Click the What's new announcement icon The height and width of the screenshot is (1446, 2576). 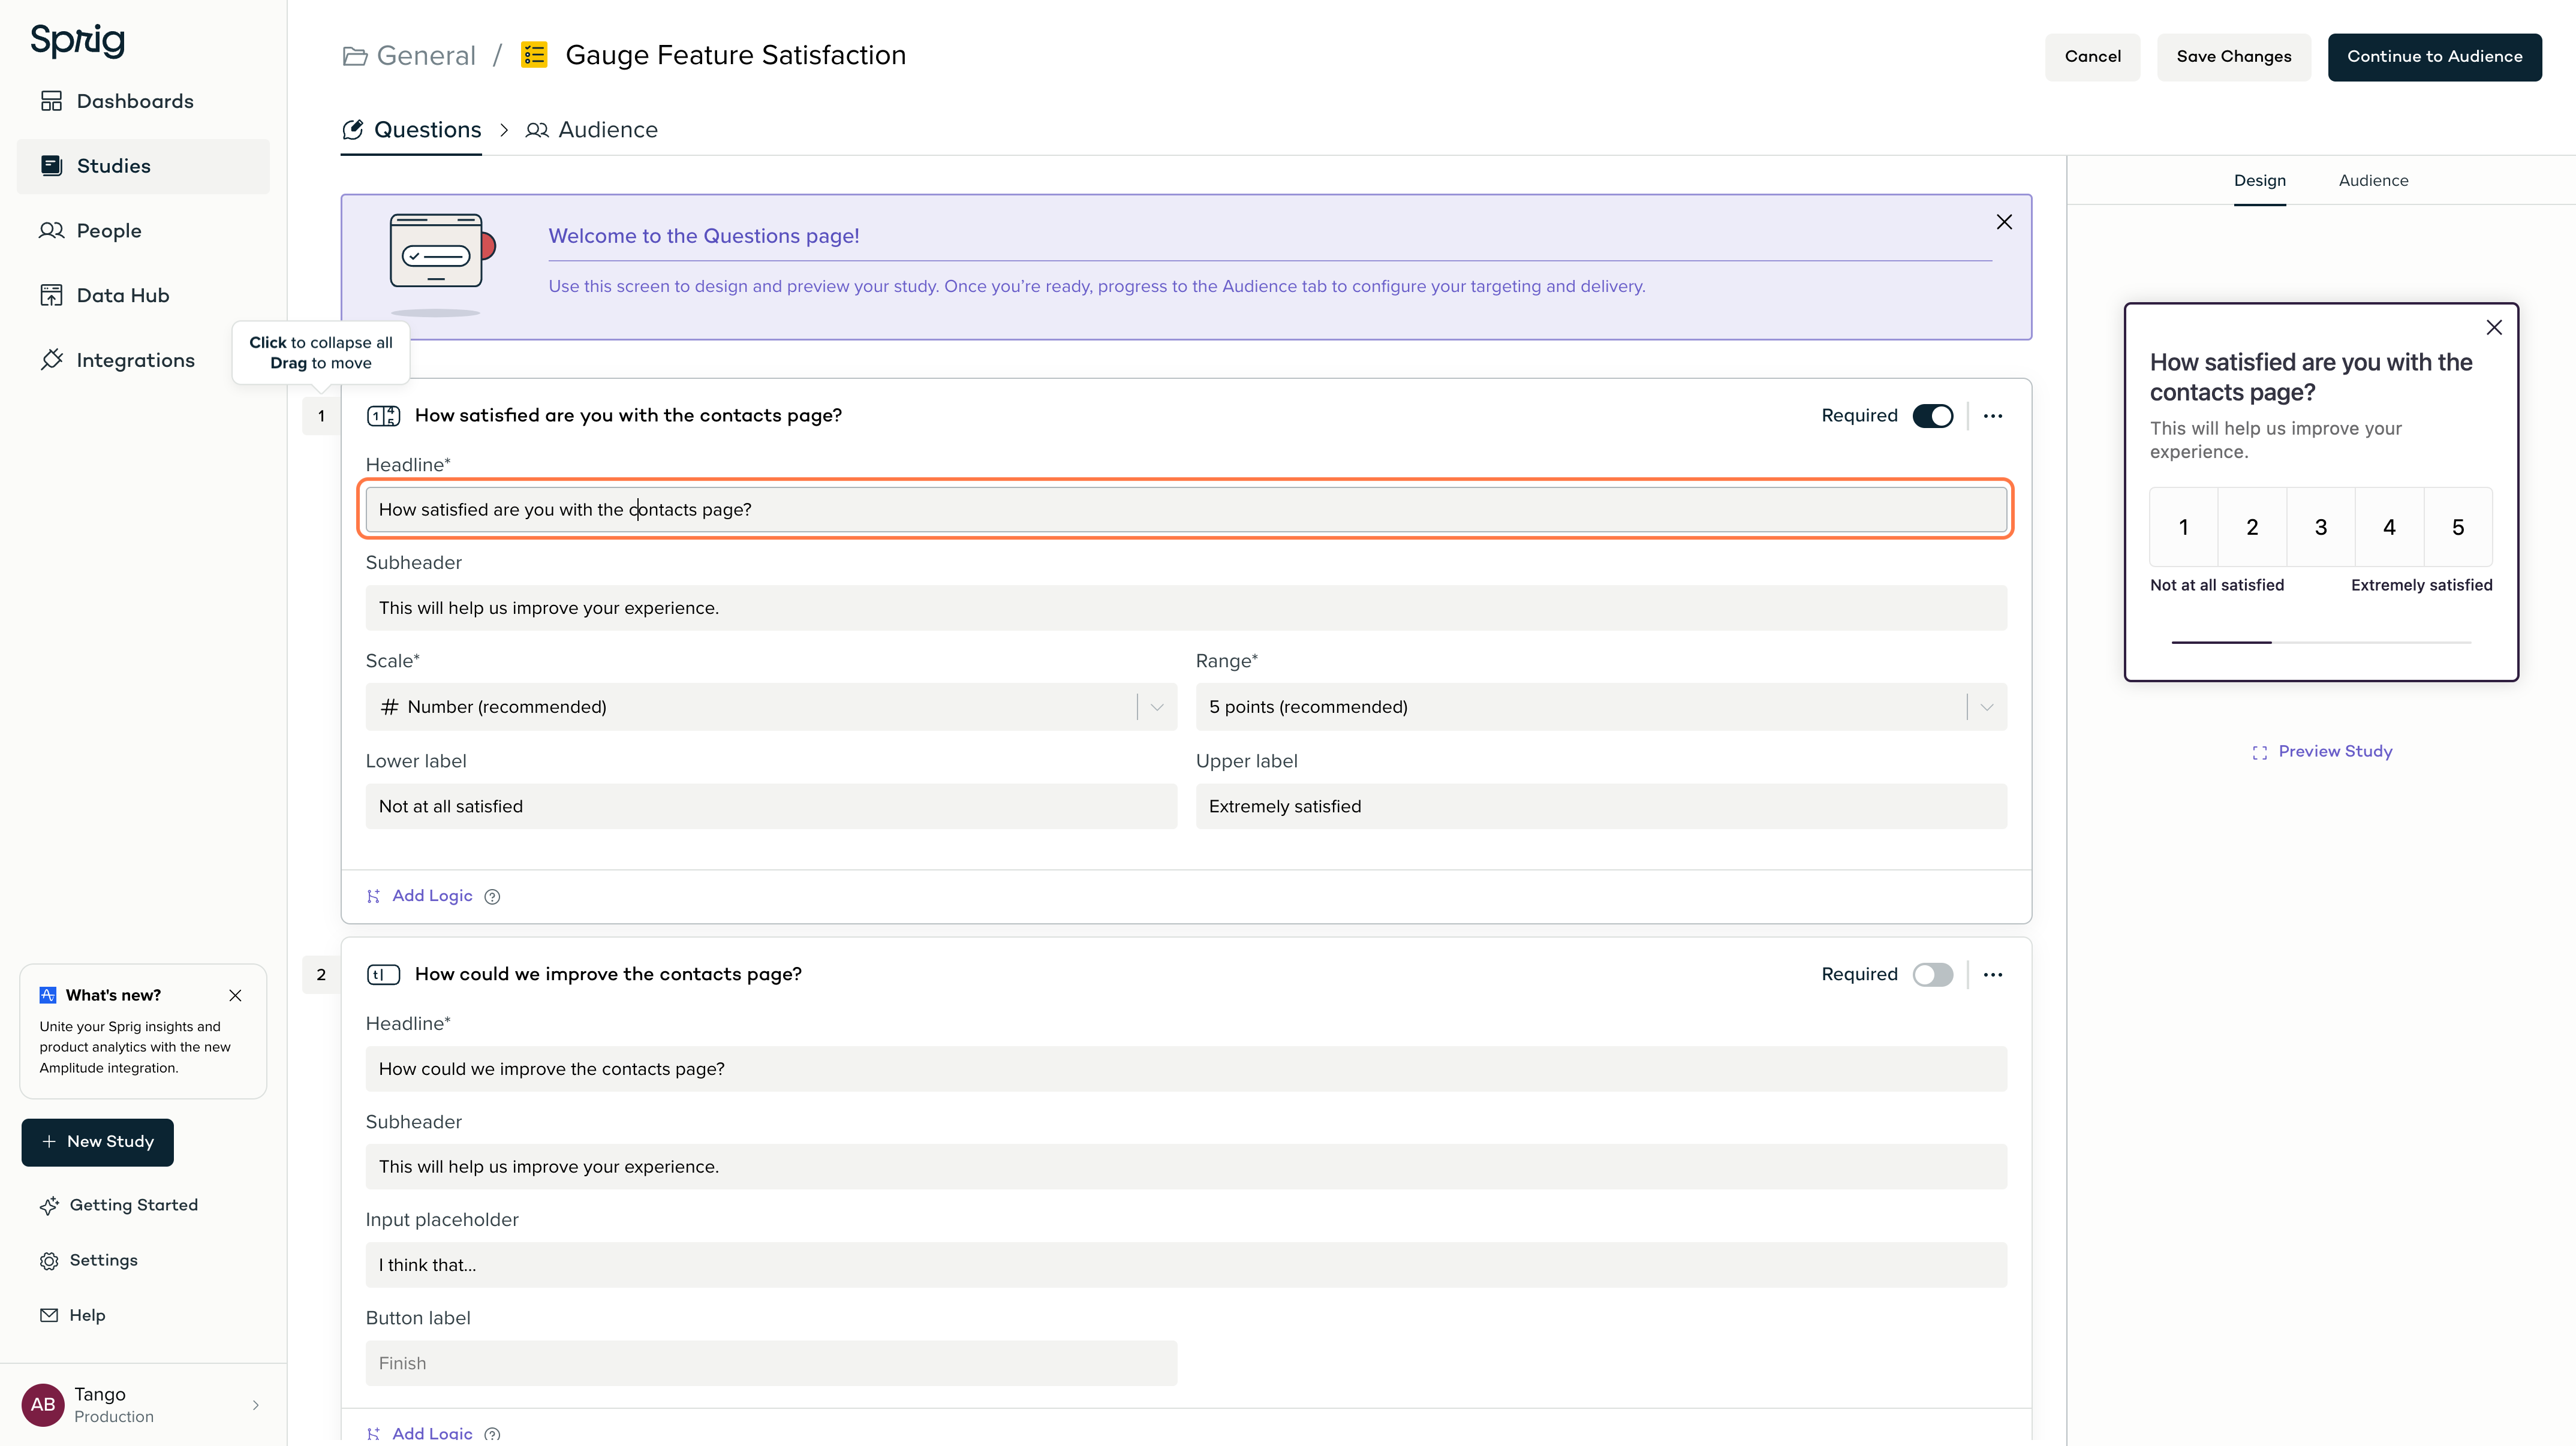[x=48, y=995]
